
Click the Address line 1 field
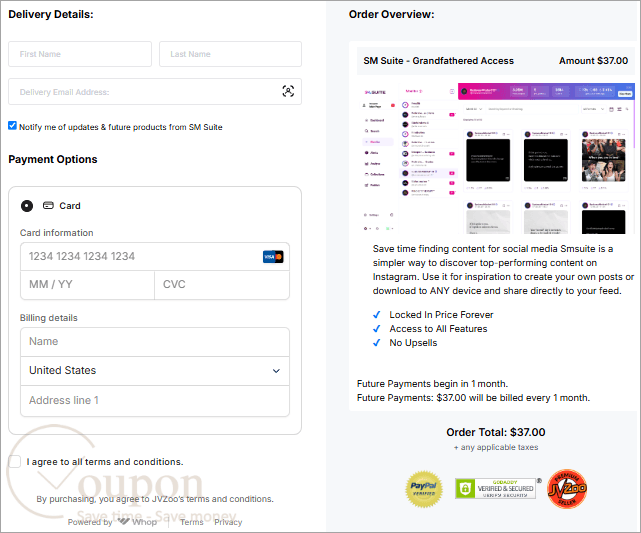pyautogui.click(x=155, y=401)
